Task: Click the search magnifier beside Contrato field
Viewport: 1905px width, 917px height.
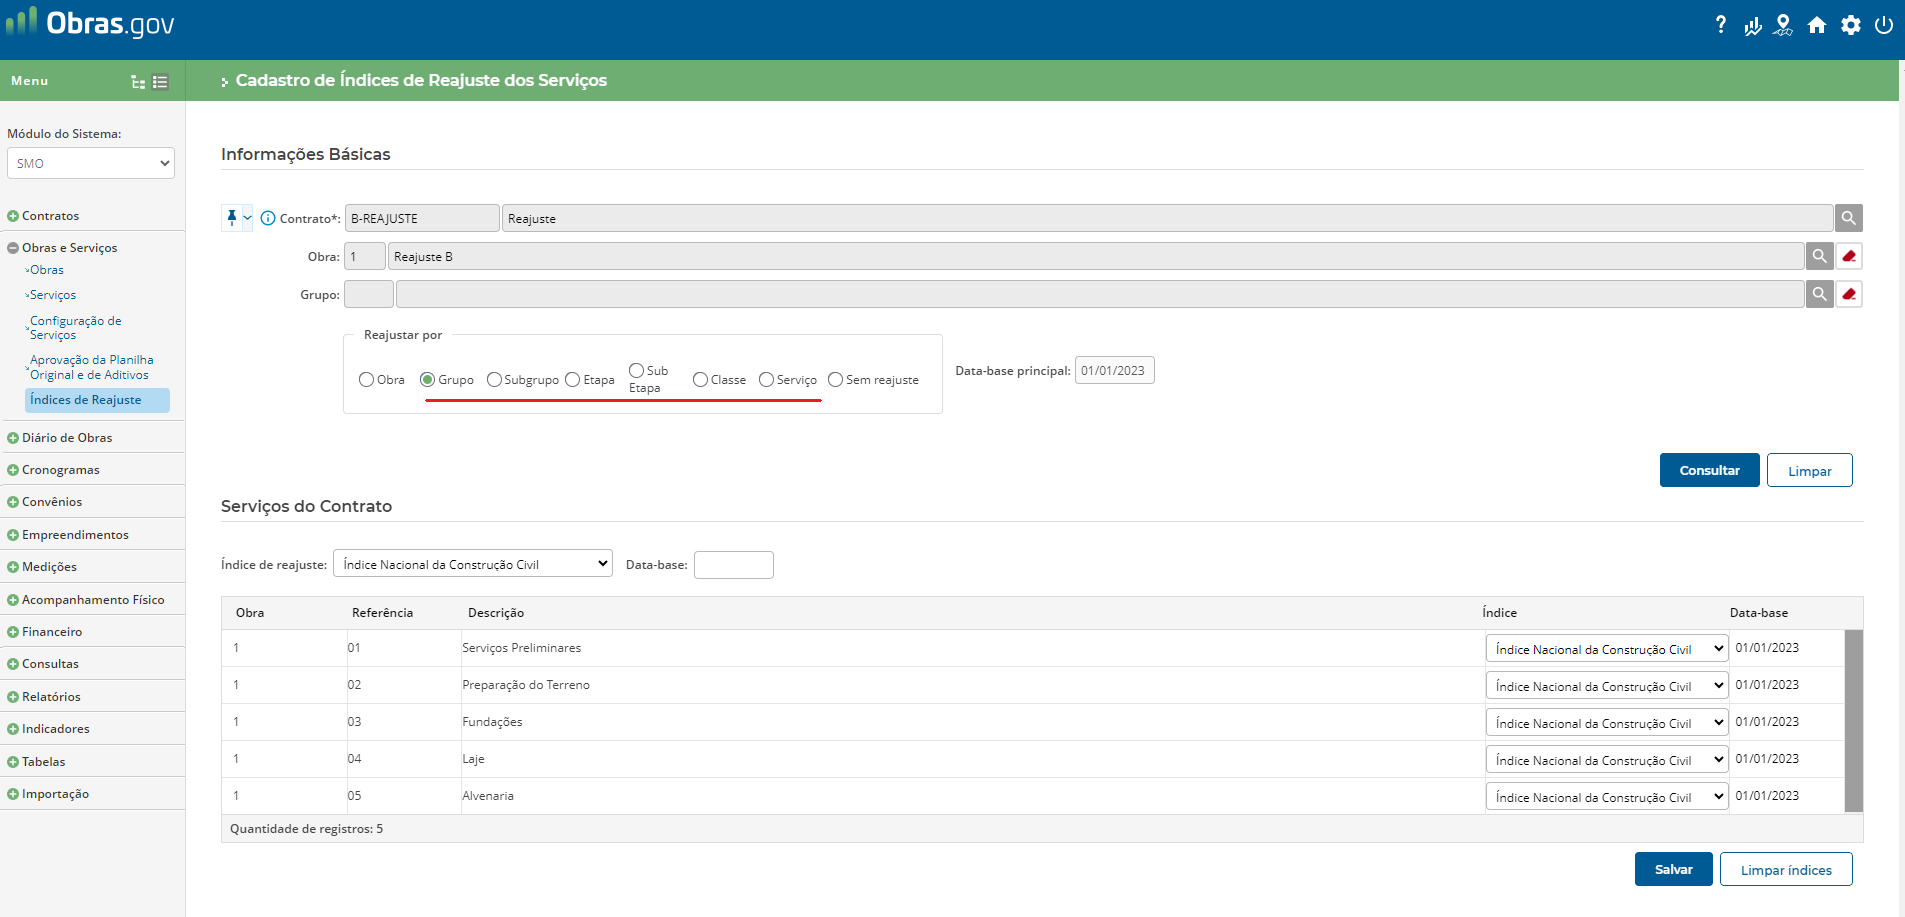Action: tap(1848, 218)
